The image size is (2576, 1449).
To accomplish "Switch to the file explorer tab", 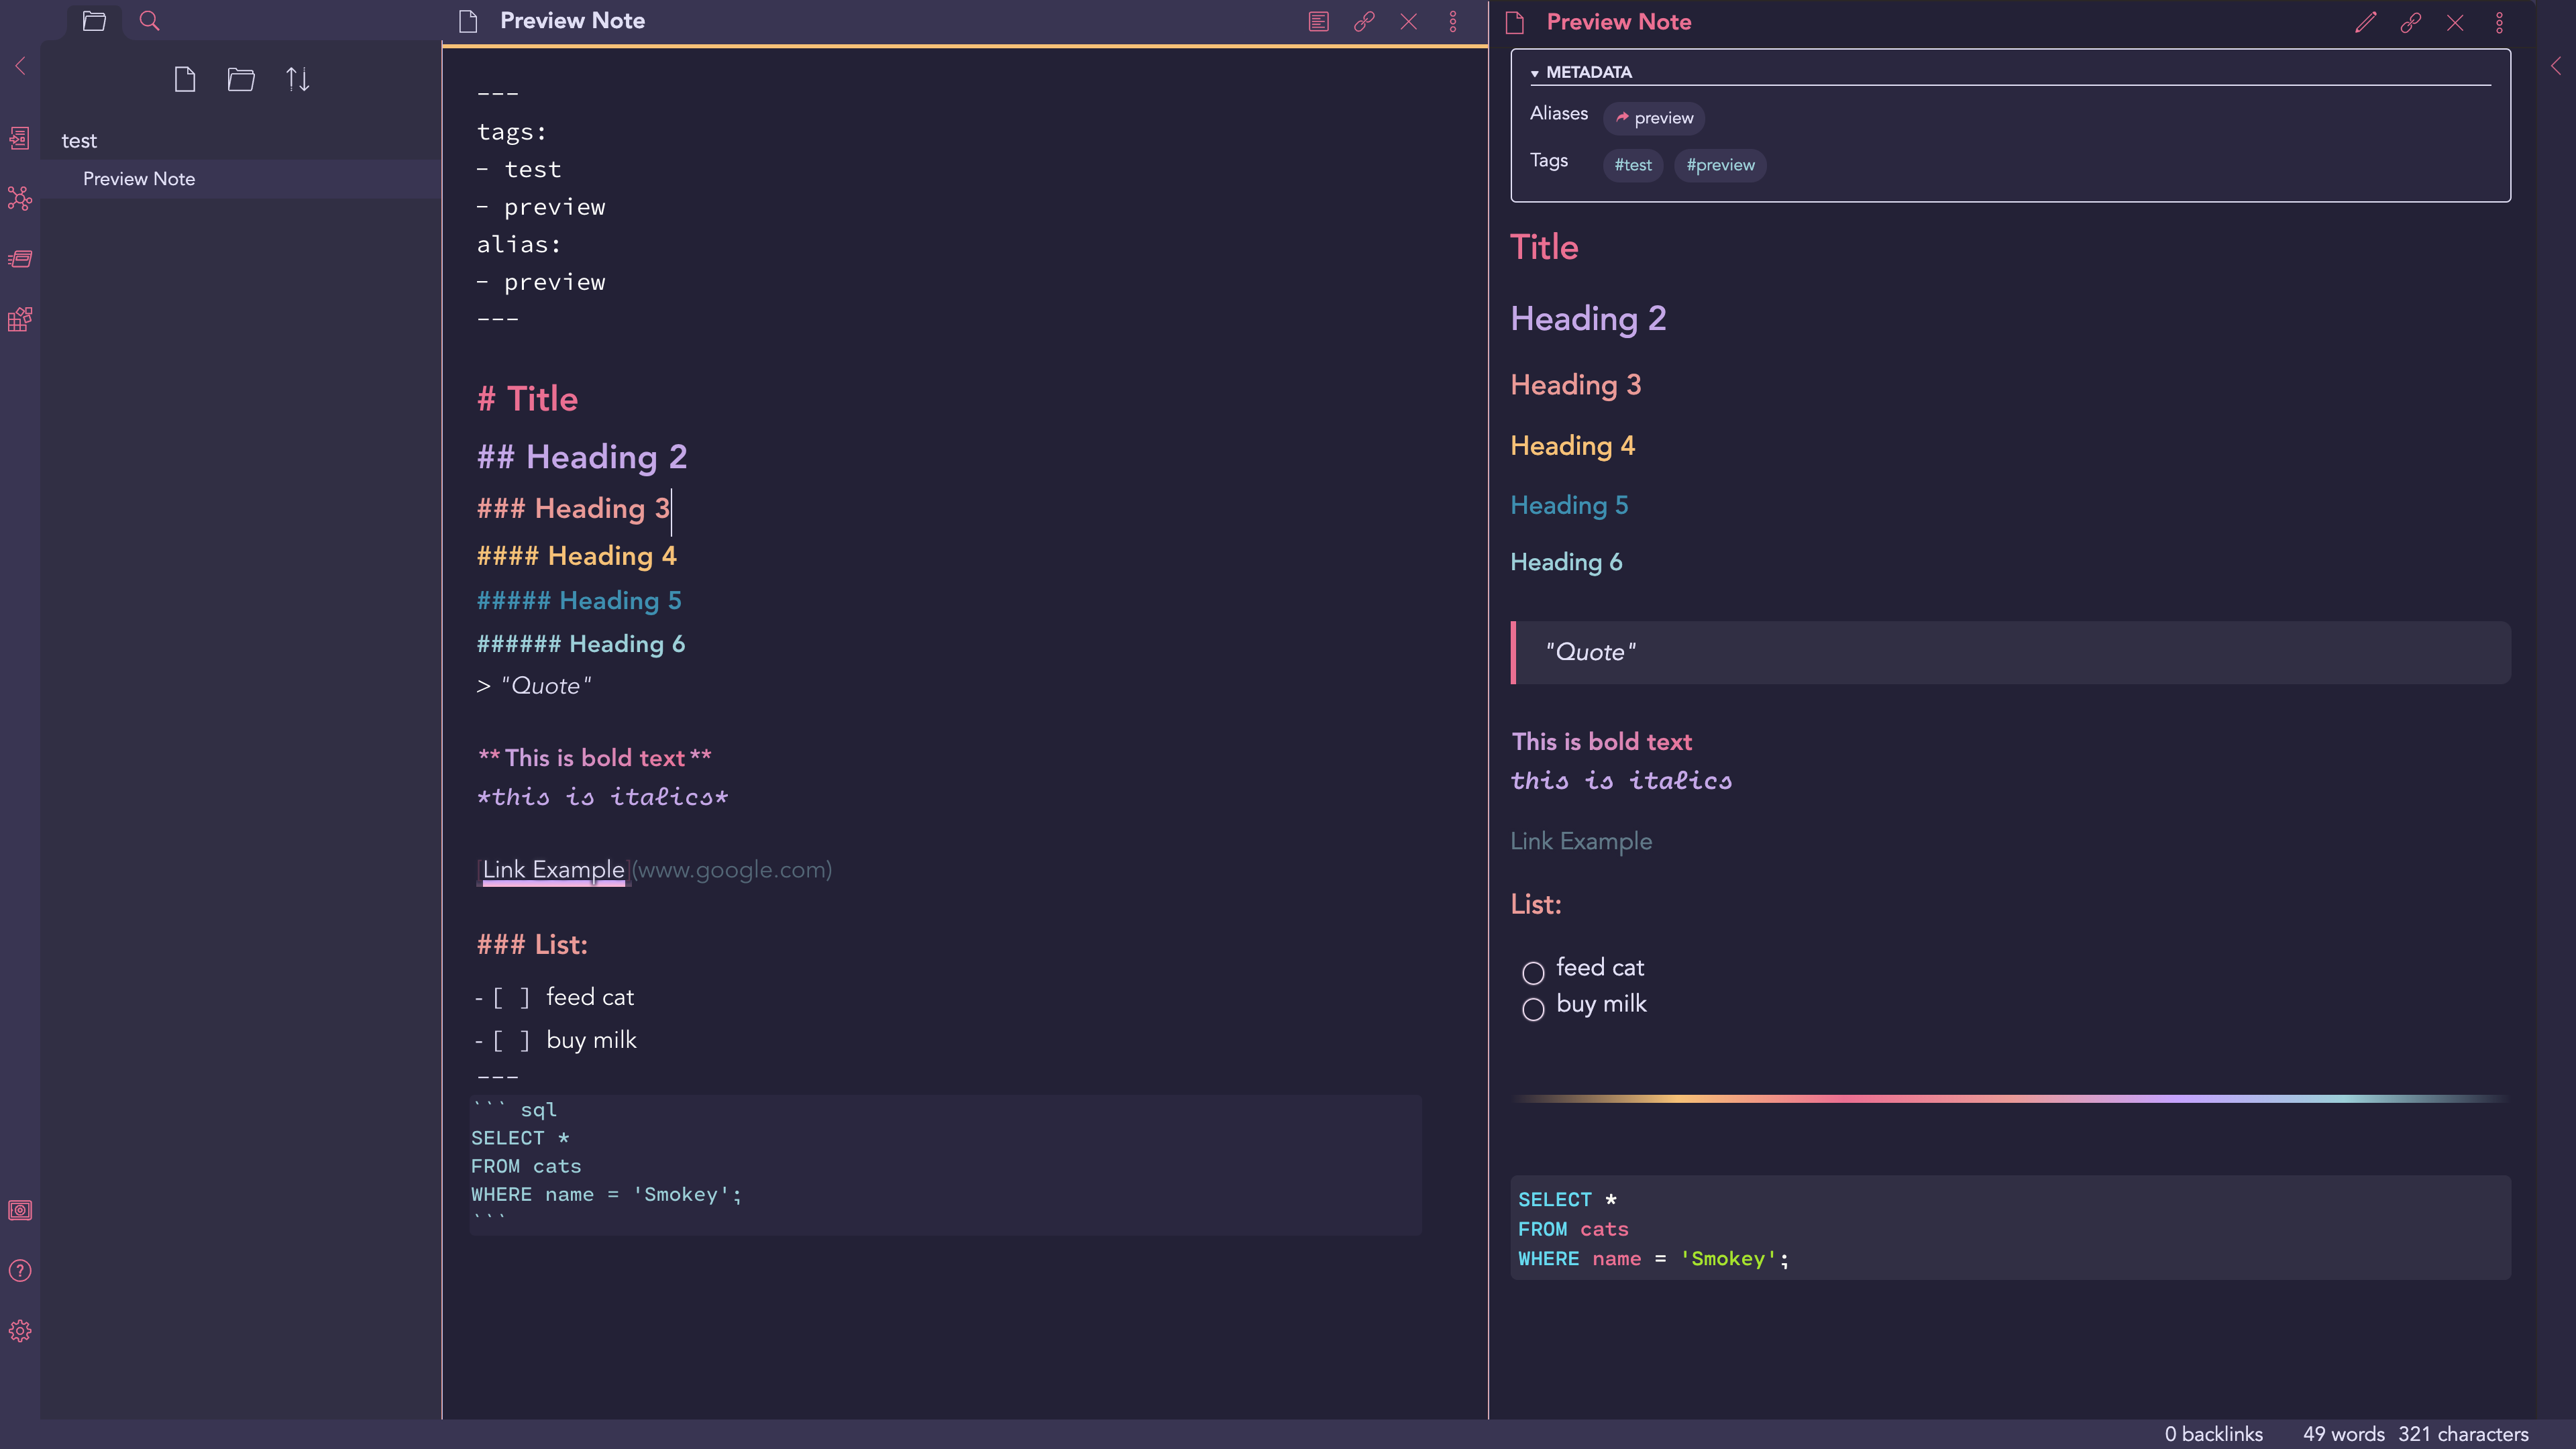I will click(94, 21).
